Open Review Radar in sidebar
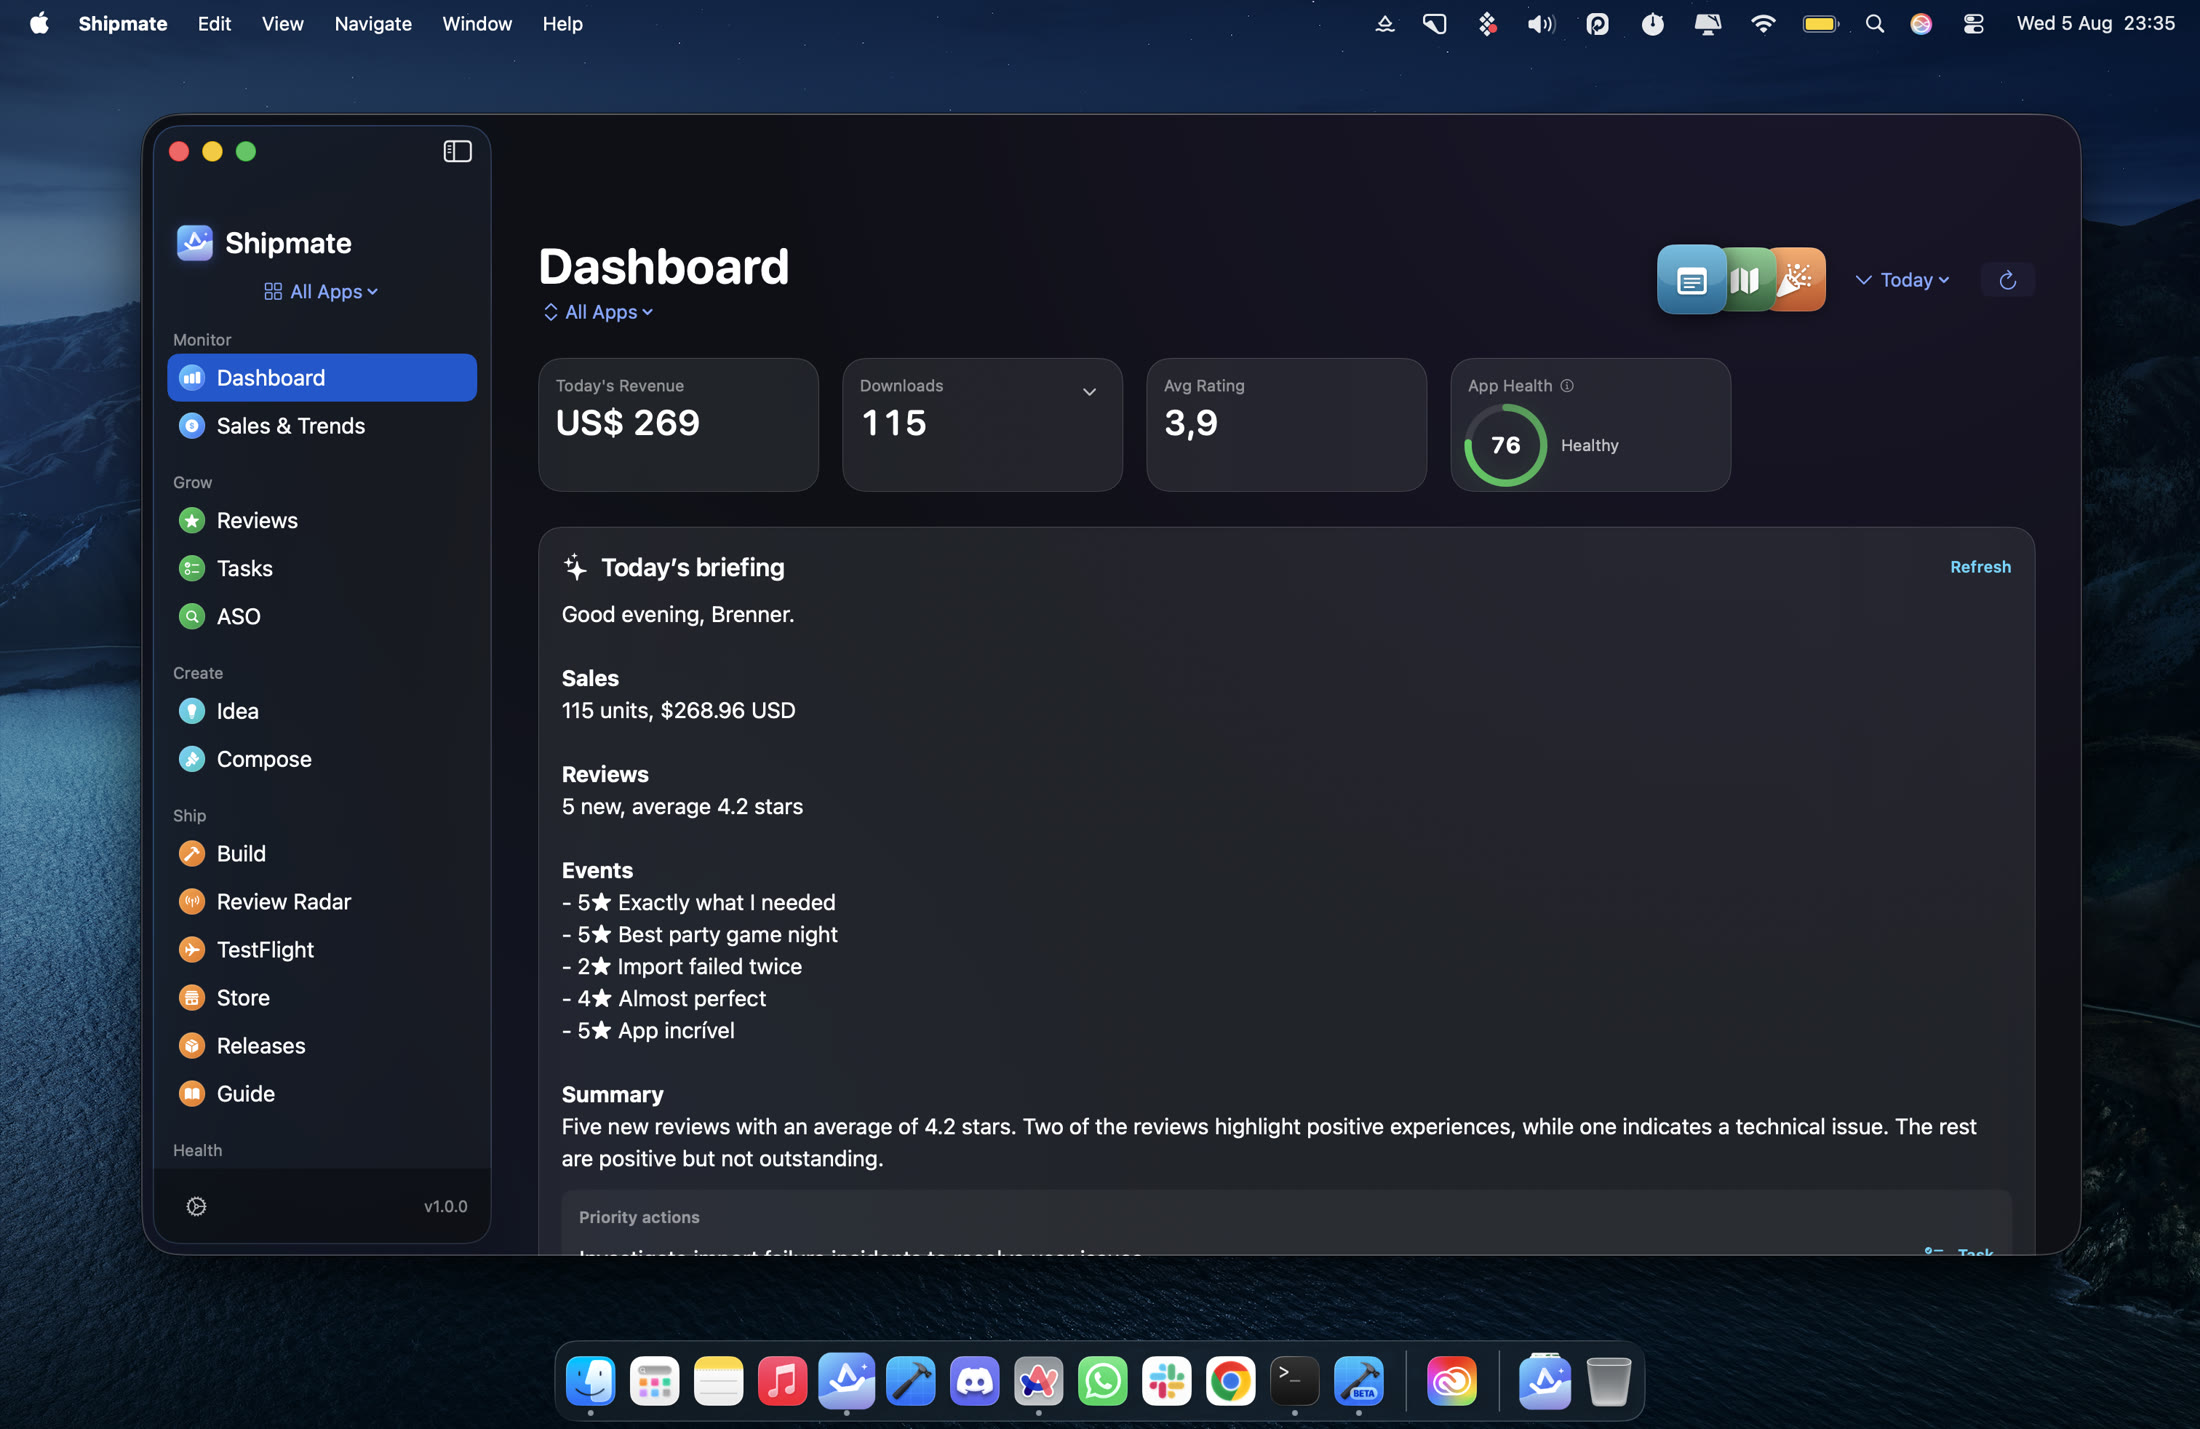2200x1429 pixels. tap(322, 901)
